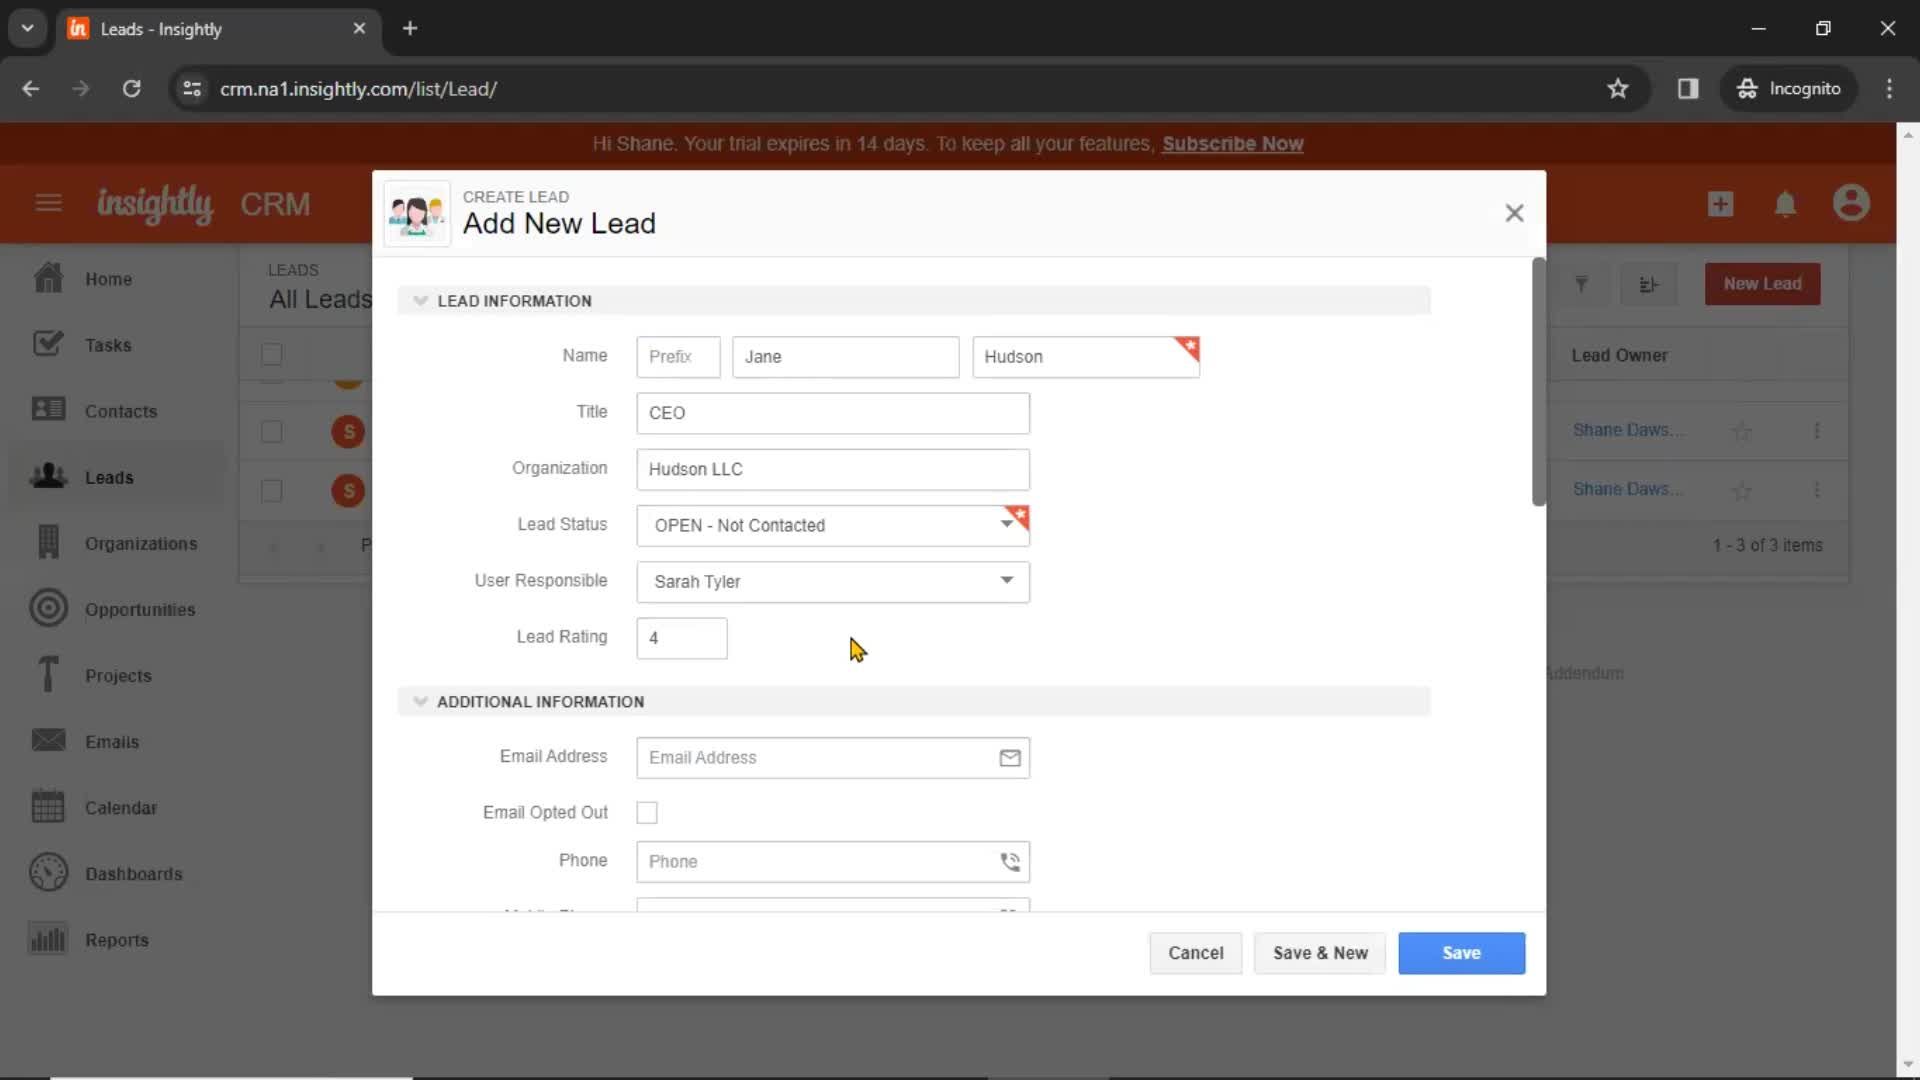
Task: Toggle the Lead Status required field marker
Action: point(1022,512)
